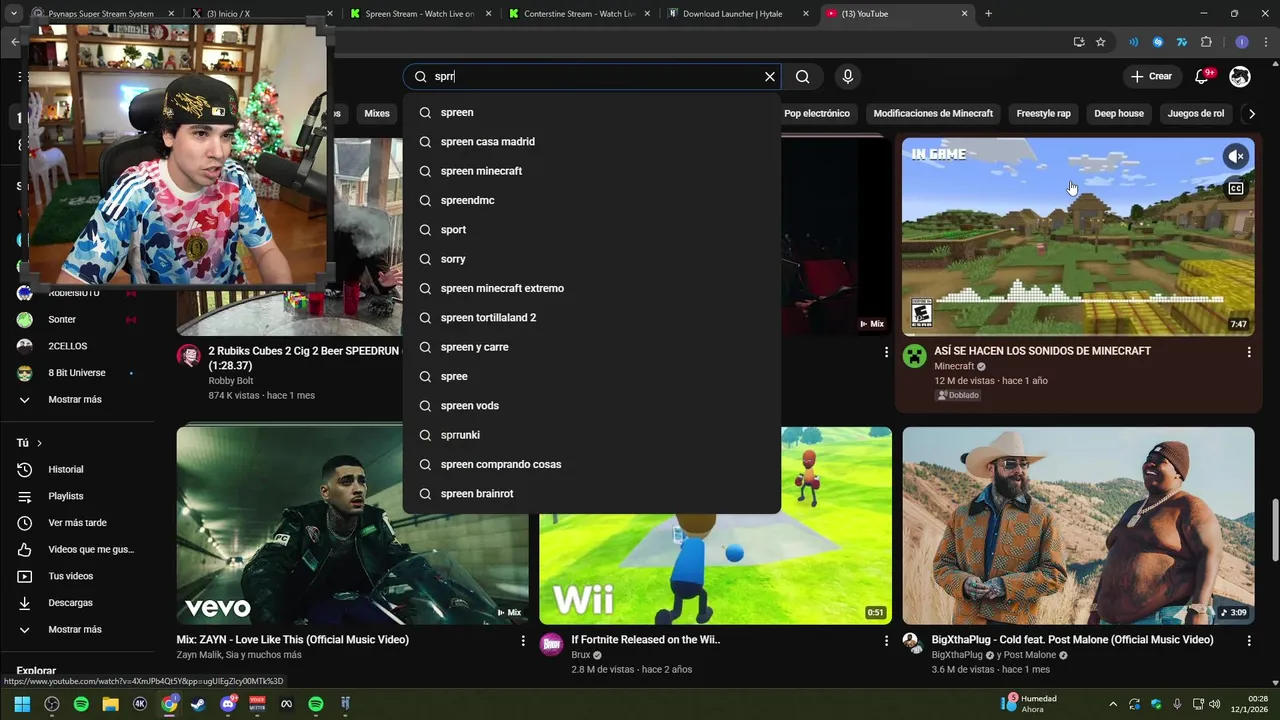Expand the Tú section chevron

click(39, 443)
